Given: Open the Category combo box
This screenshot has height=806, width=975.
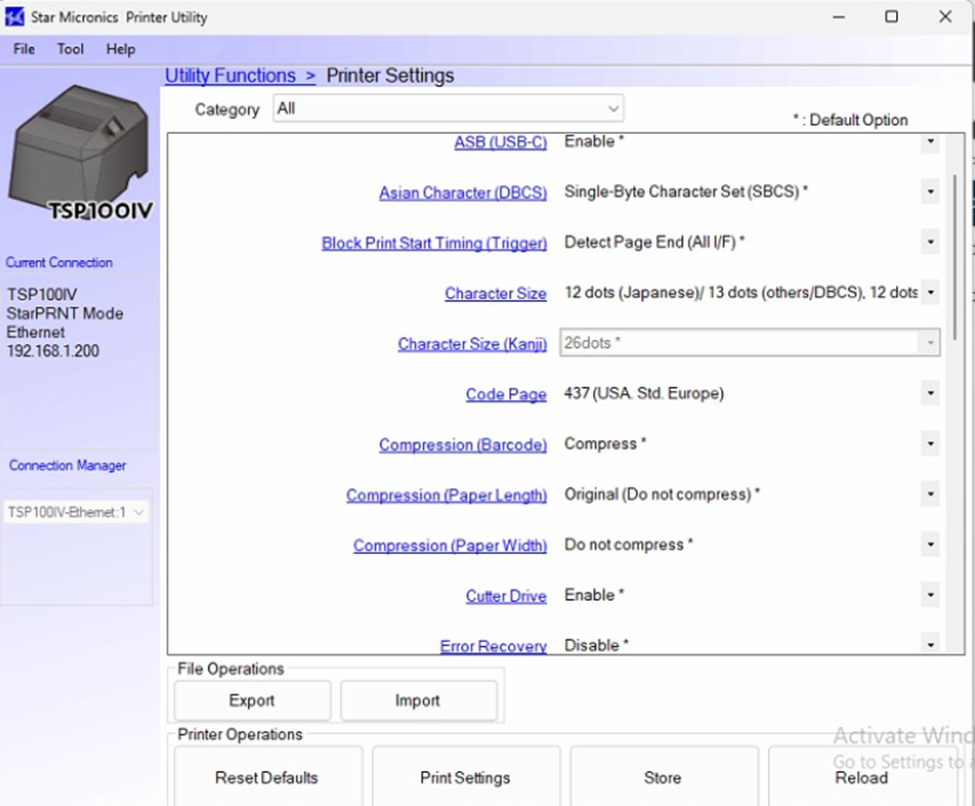Looking at the screenshot, I should pyautogui.click(x=448, y=109).
